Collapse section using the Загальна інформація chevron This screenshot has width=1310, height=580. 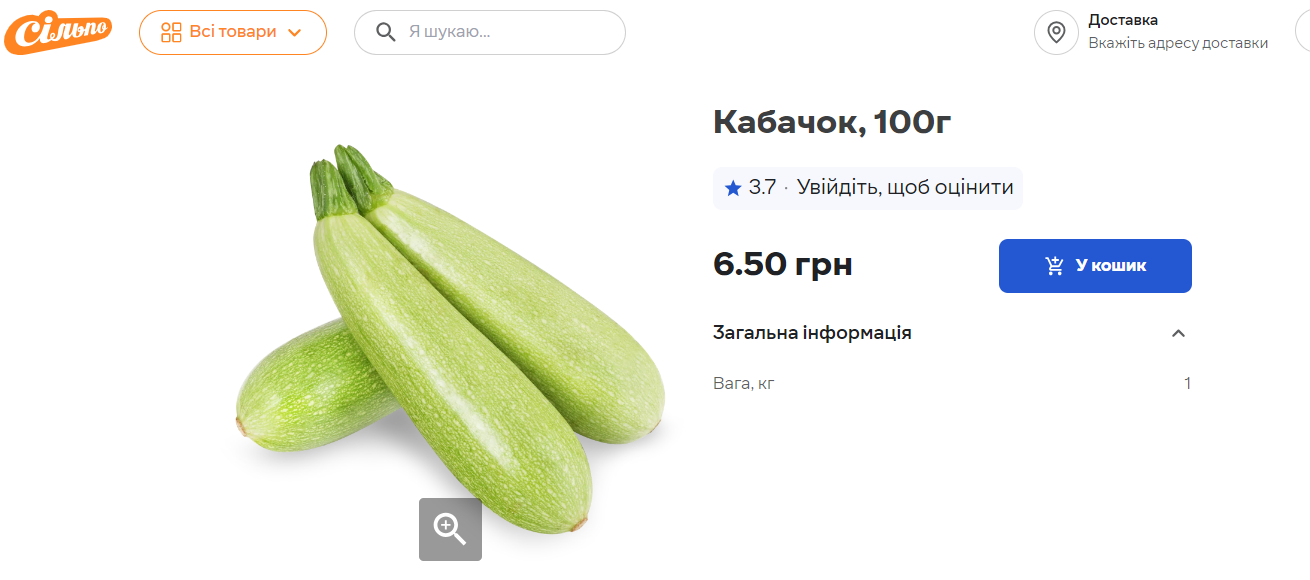(x=1178, y=333)
